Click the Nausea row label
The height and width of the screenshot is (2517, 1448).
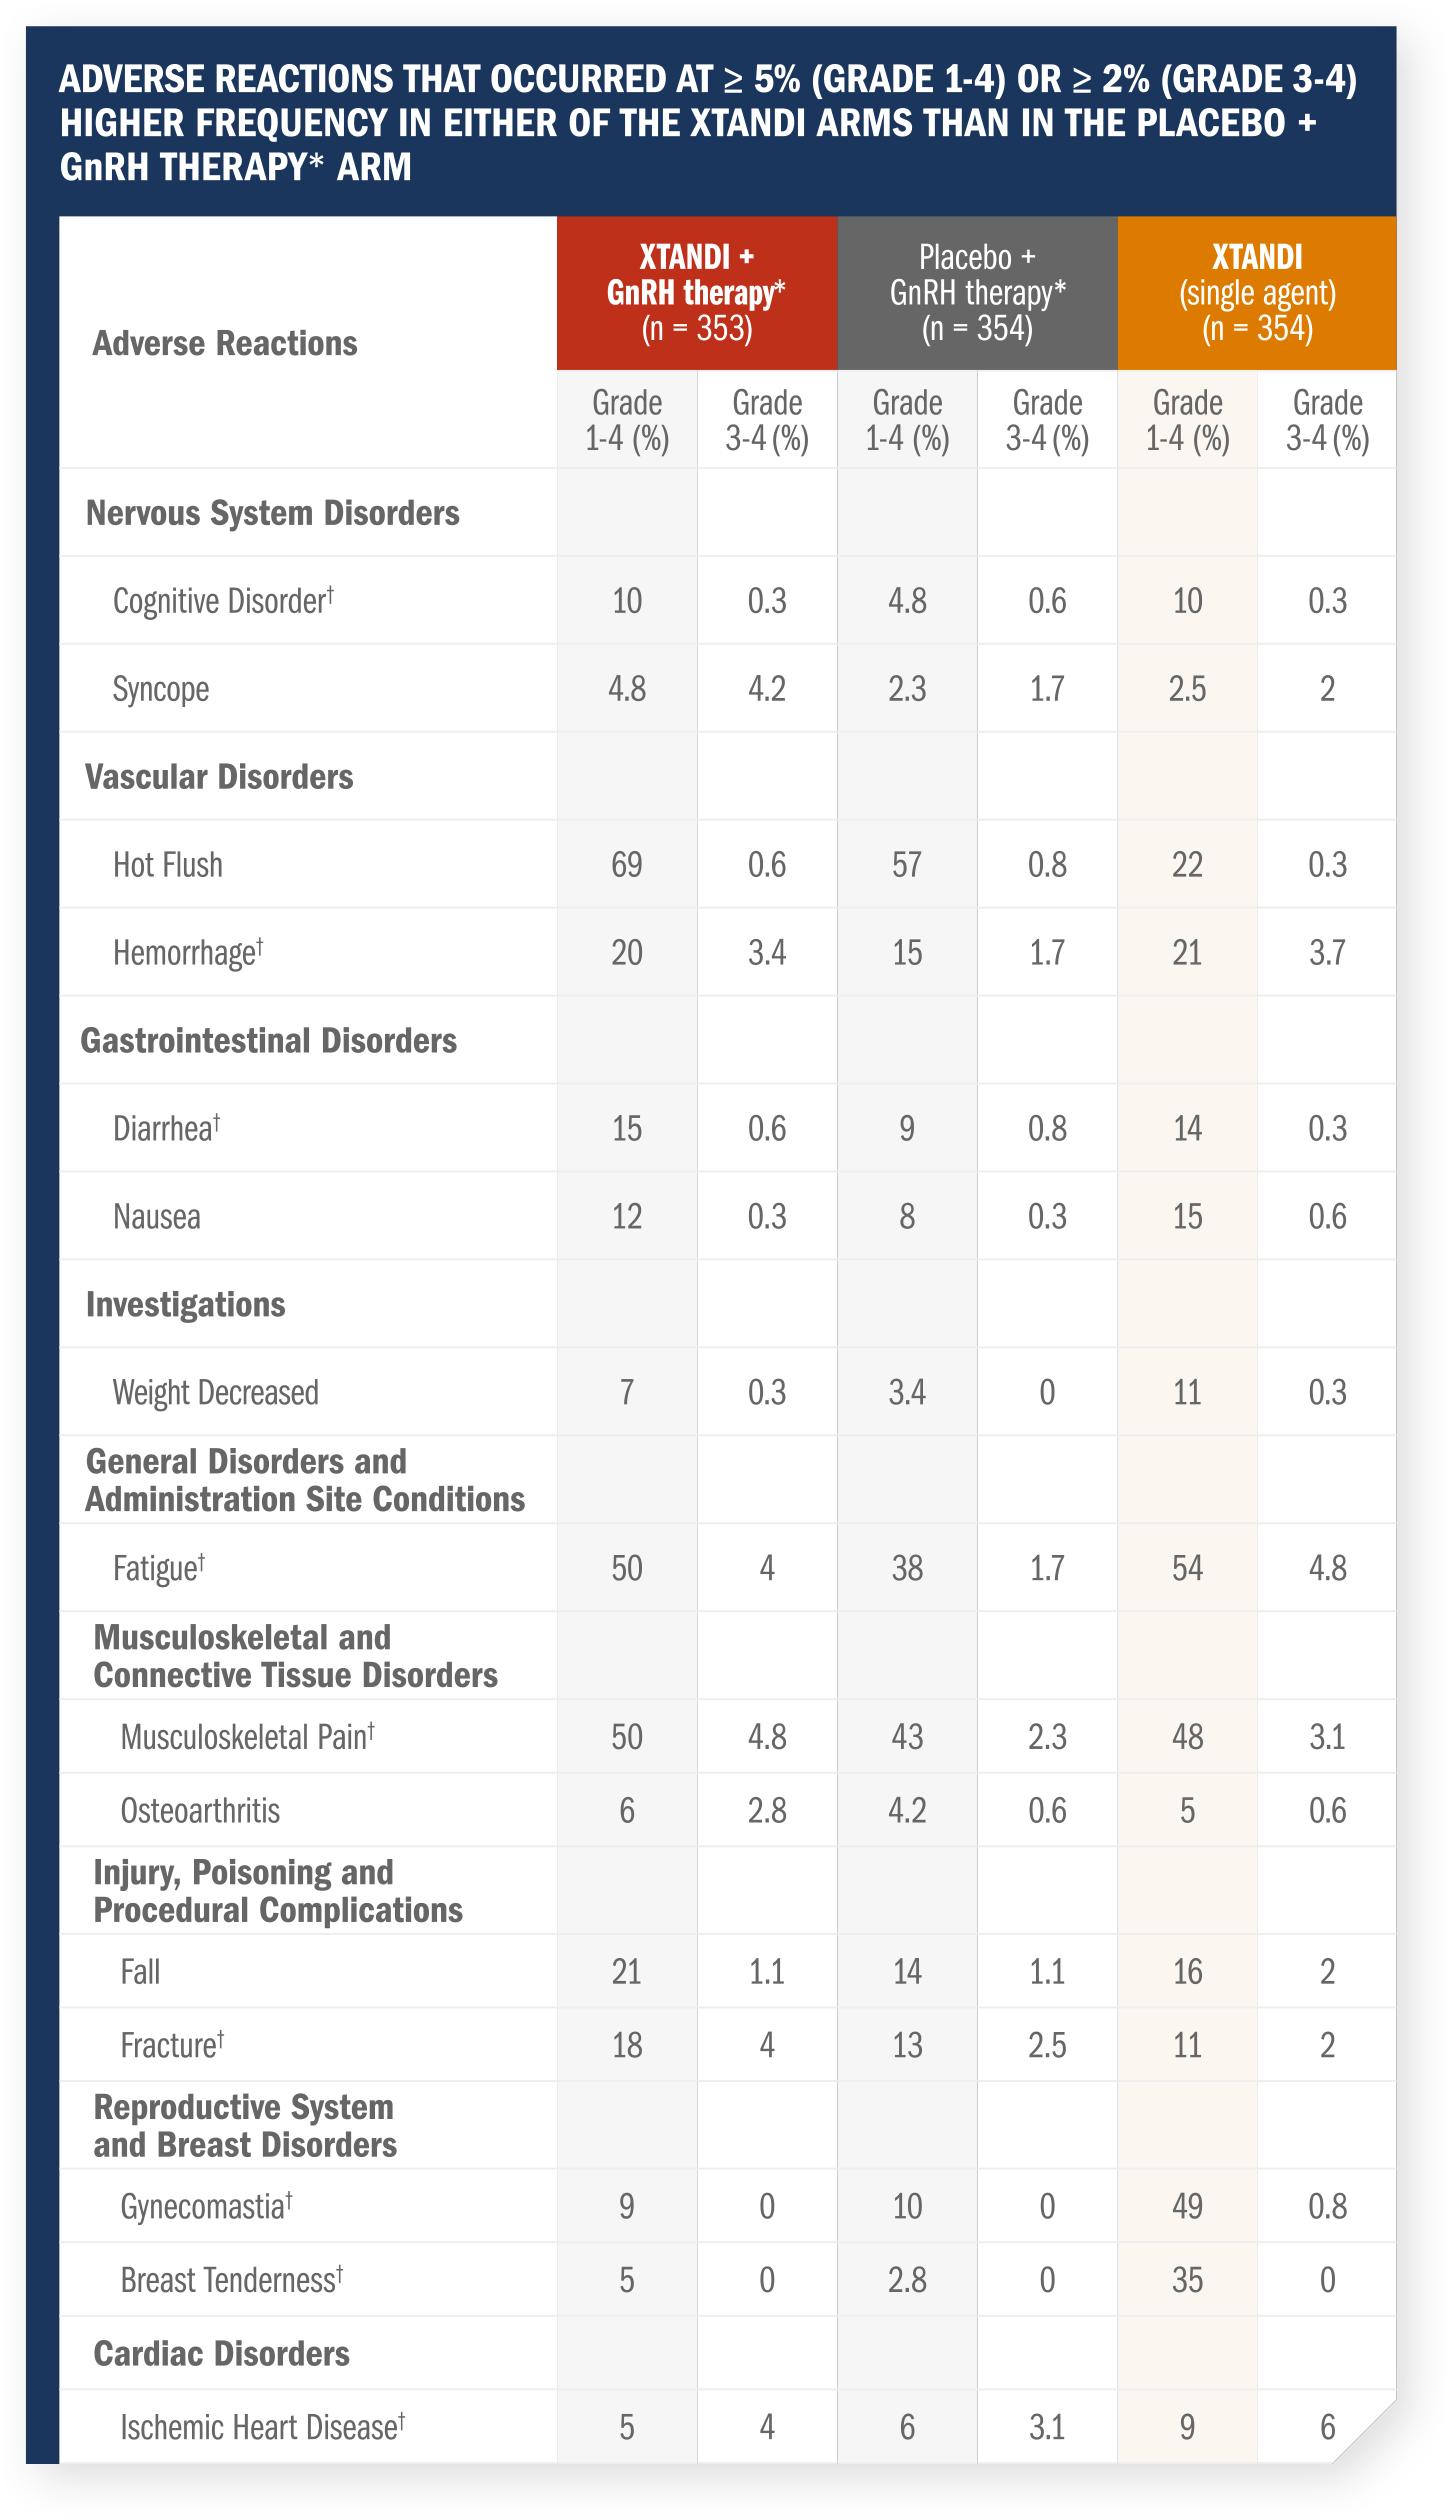157,1217
